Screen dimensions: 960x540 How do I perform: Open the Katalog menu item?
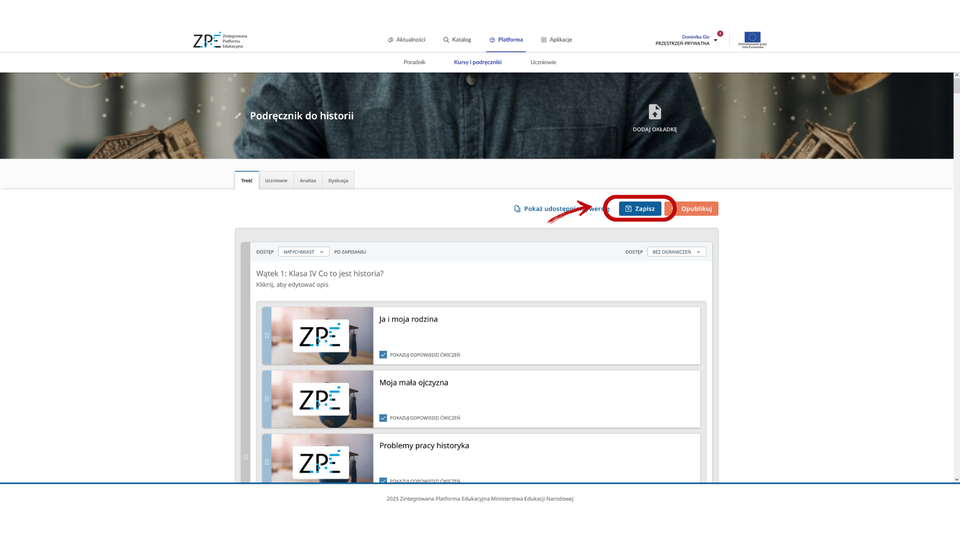457,40
